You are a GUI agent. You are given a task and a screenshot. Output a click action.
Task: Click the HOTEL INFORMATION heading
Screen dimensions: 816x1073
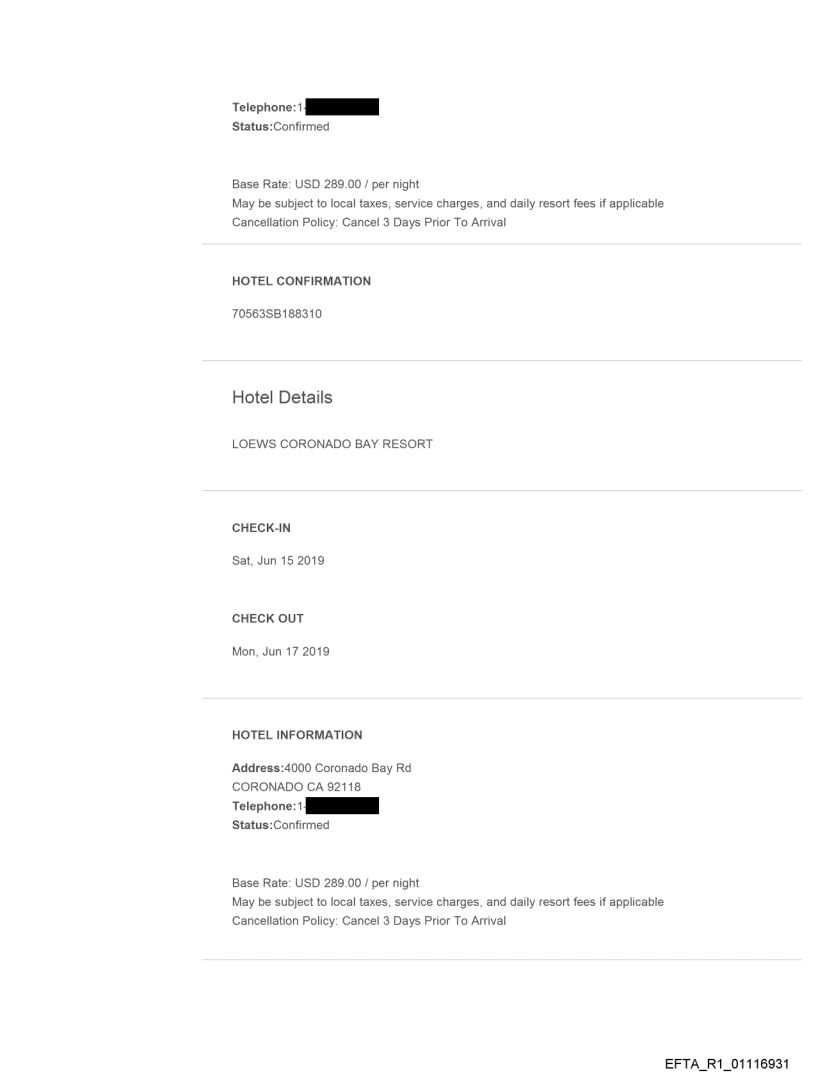297,735
